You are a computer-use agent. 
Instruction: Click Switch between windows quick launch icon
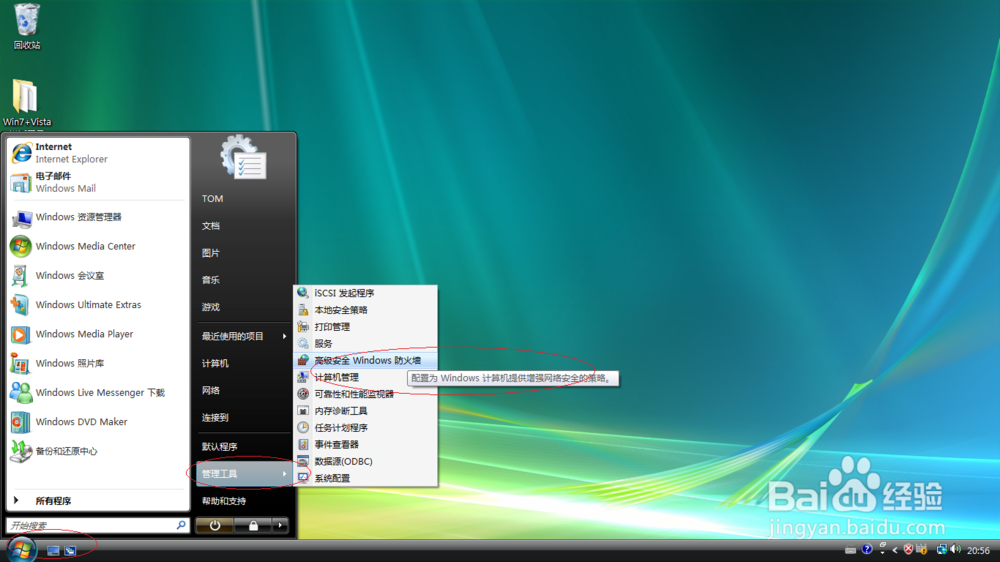click(70, 551)
